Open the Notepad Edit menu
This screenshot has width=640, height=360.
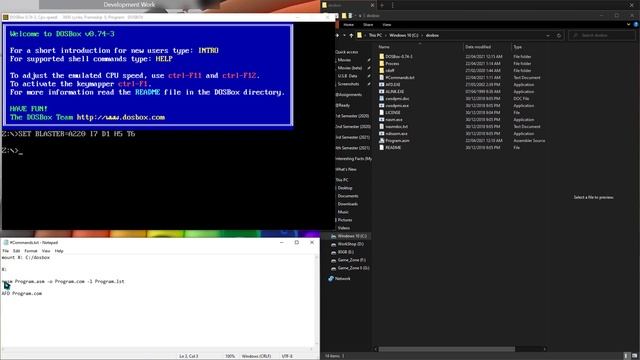16,251
